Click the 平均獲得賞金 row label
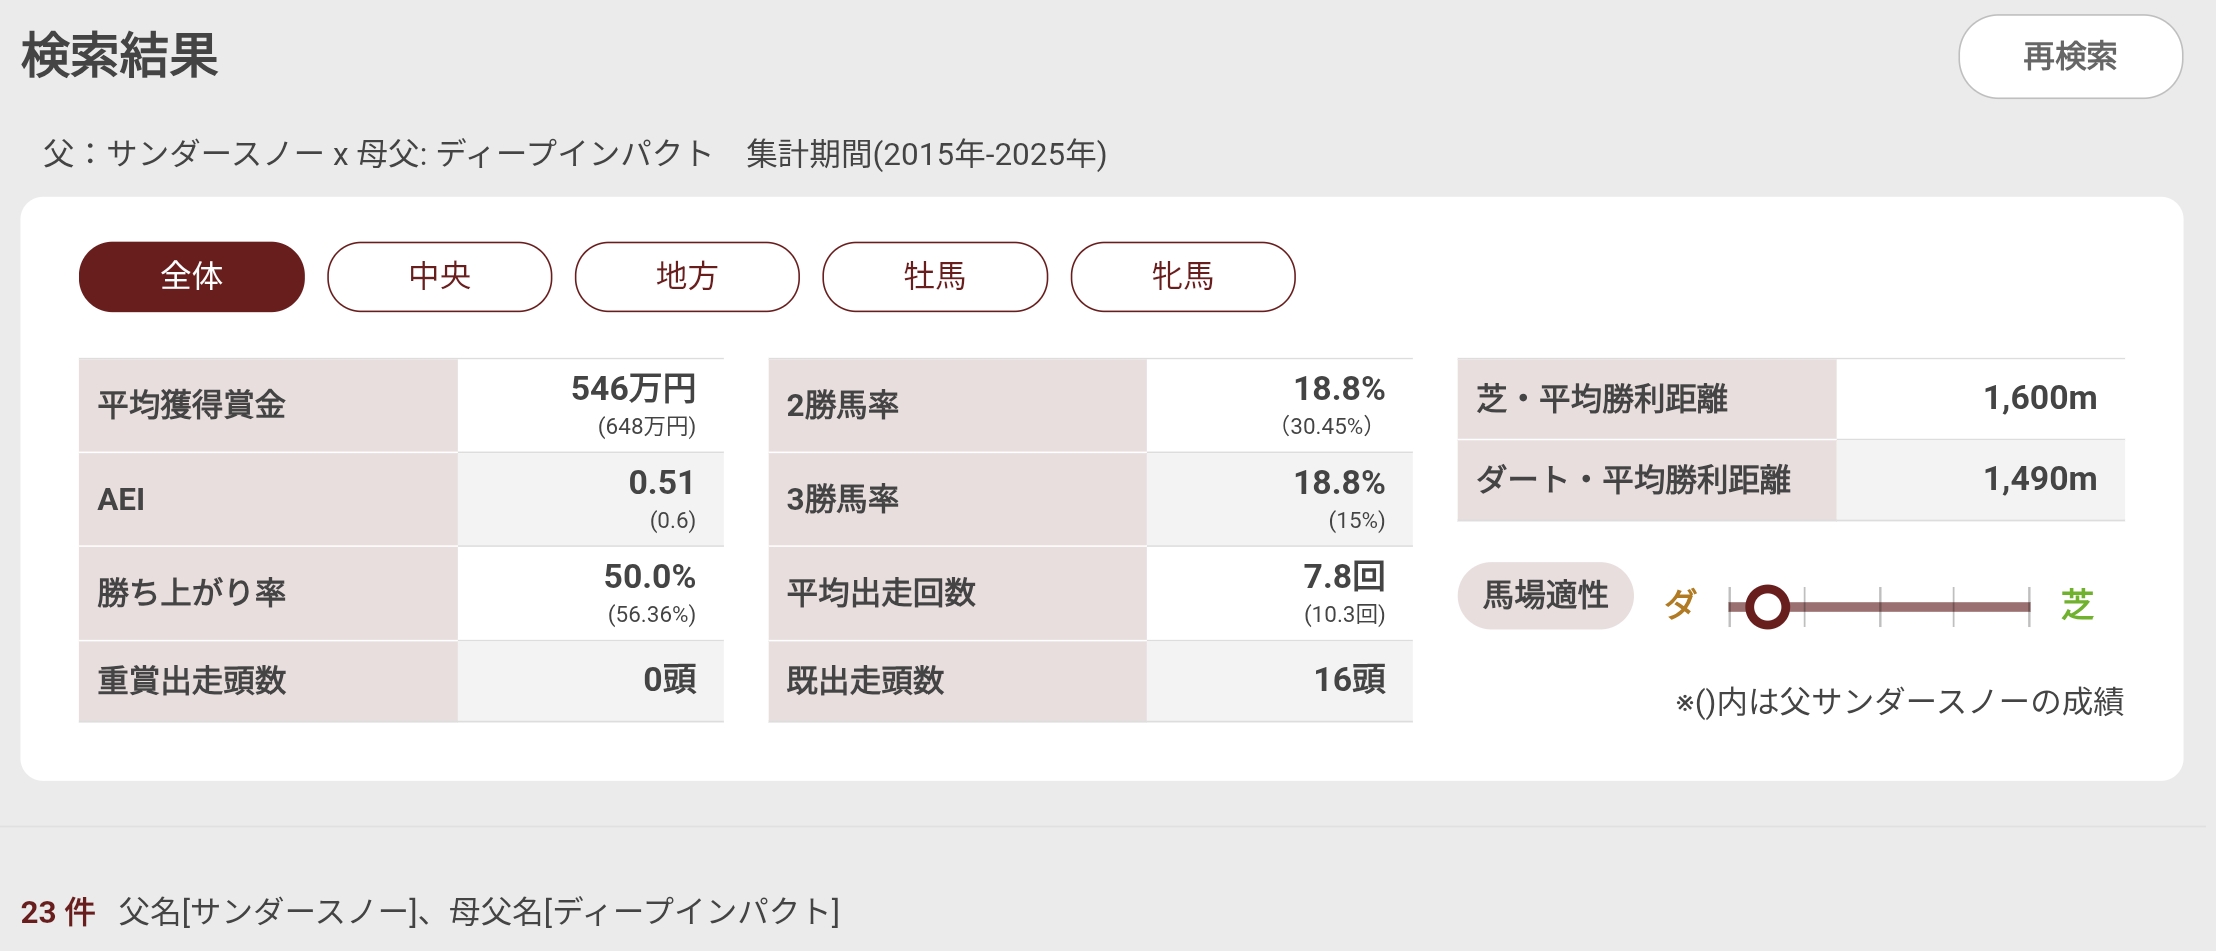Image resolution: width=2216 pixels, height=951 pixels. (191, 405)
